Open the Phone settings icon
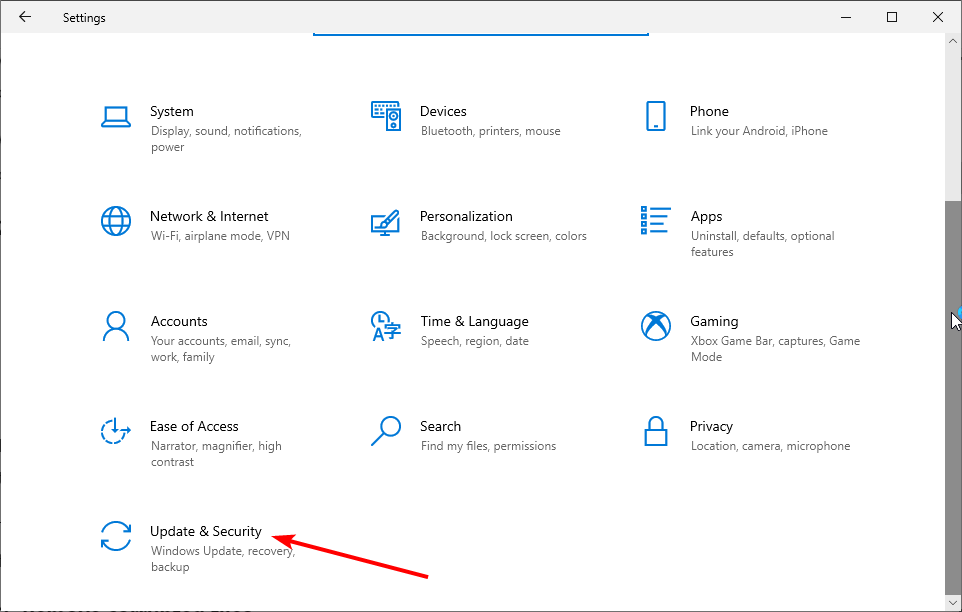 pyautogui.click(x=656, y=115)
